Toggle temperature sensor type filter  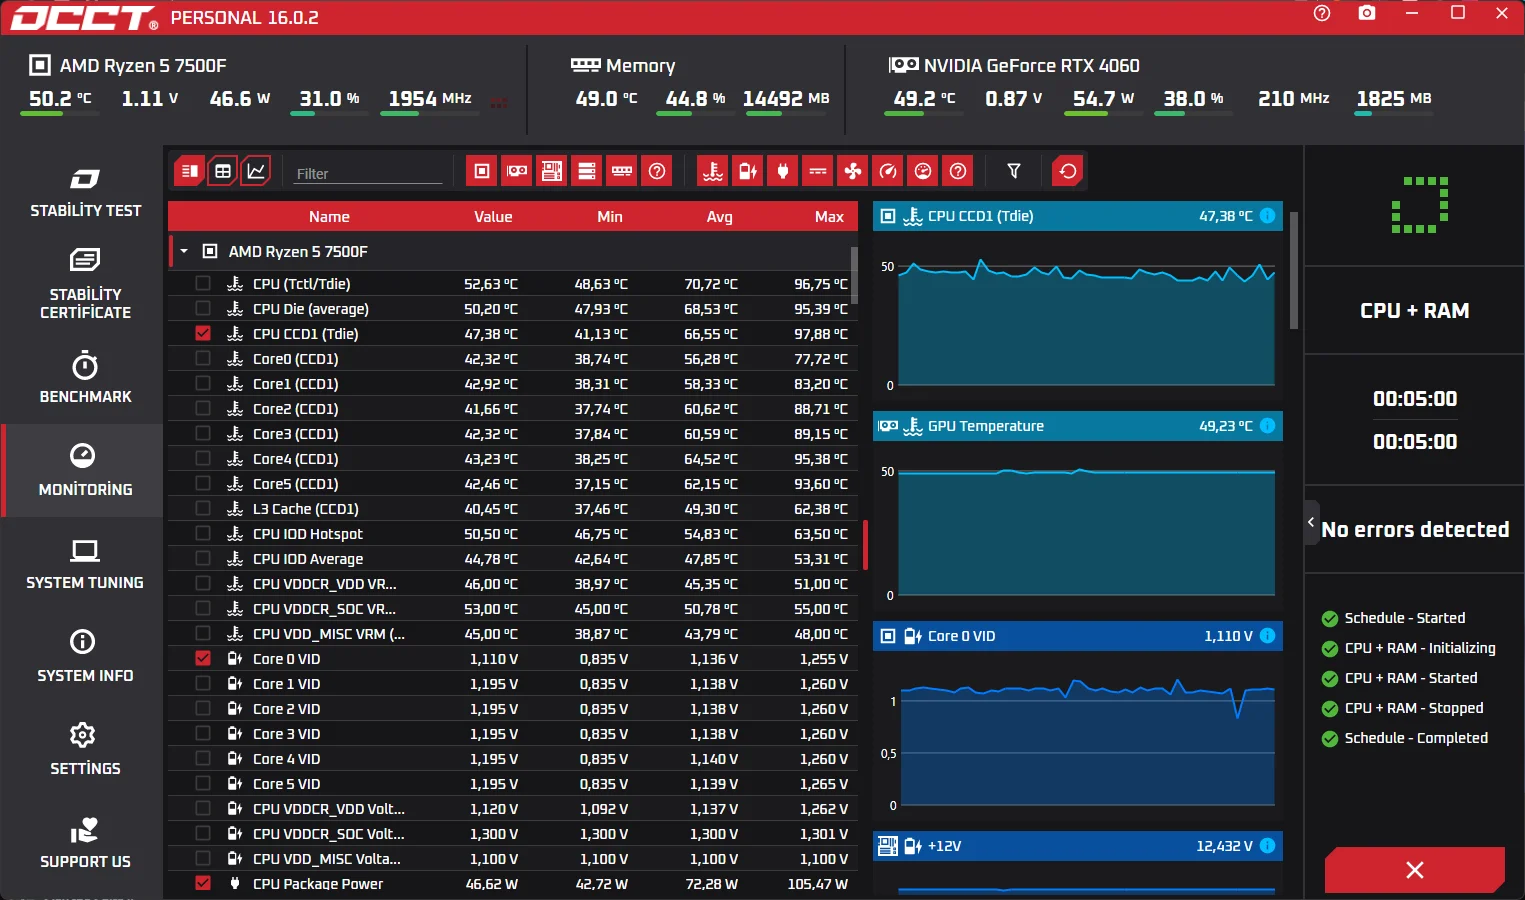pyautogui.click(x=713, y=171)
